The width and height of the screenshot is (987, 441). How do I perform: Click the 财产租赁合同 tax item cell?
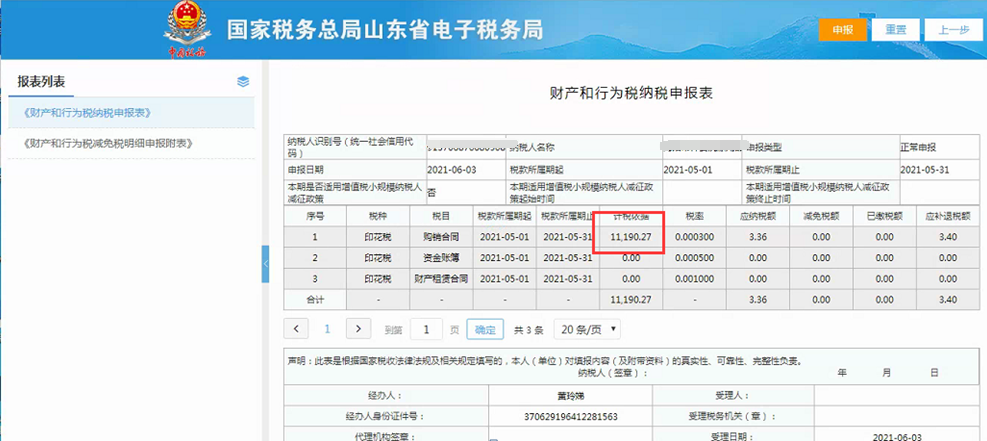pos(441,279)
